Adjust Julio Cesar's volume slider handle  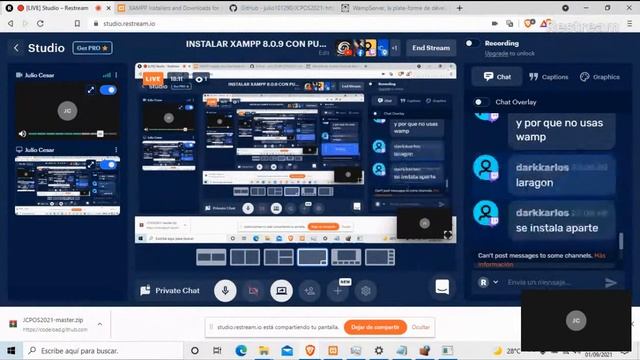coord(100,133)
